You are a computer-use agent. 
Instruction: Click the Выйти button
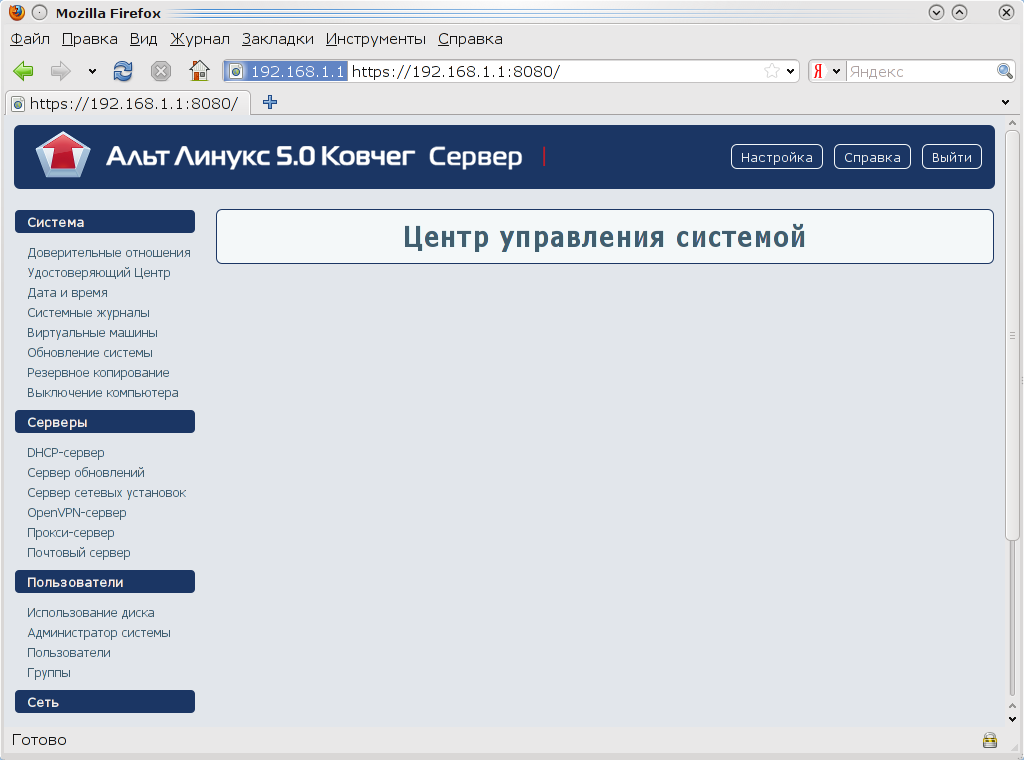pyautogui.click(x=952, y=157)
